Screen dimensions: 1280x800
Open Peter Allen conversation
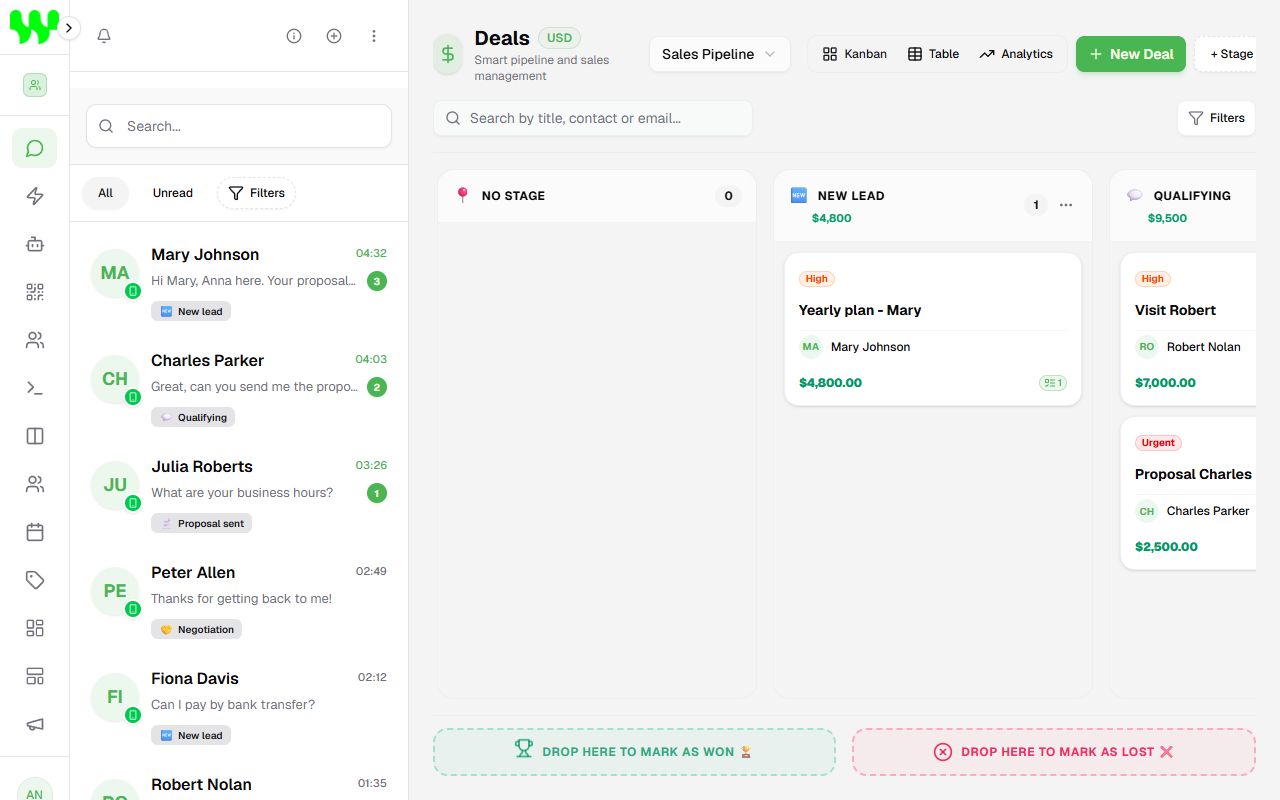coord(239,601)
